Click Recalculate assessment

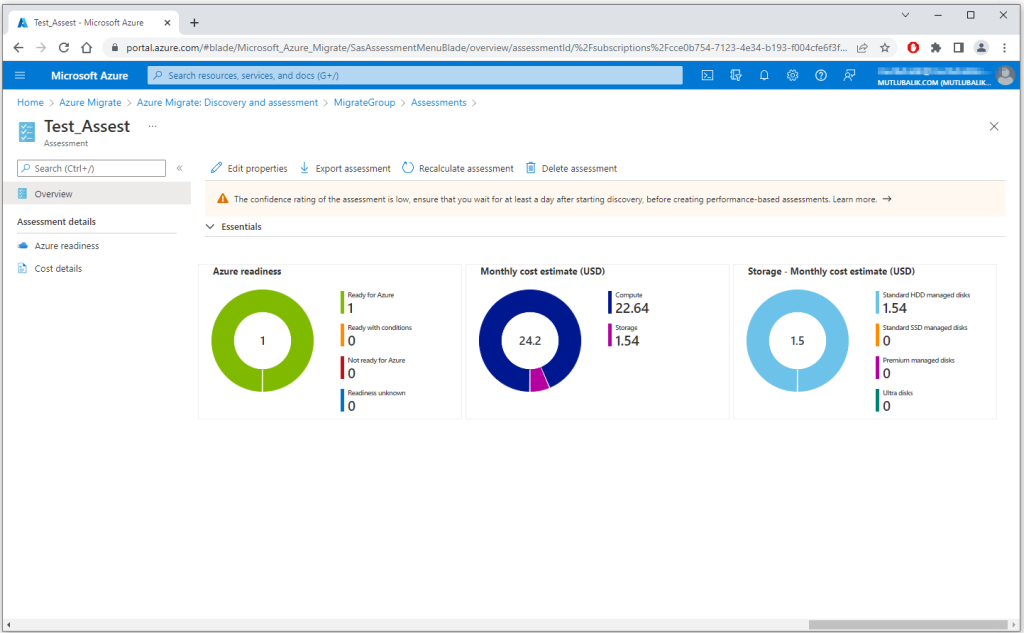coord(458,169)
